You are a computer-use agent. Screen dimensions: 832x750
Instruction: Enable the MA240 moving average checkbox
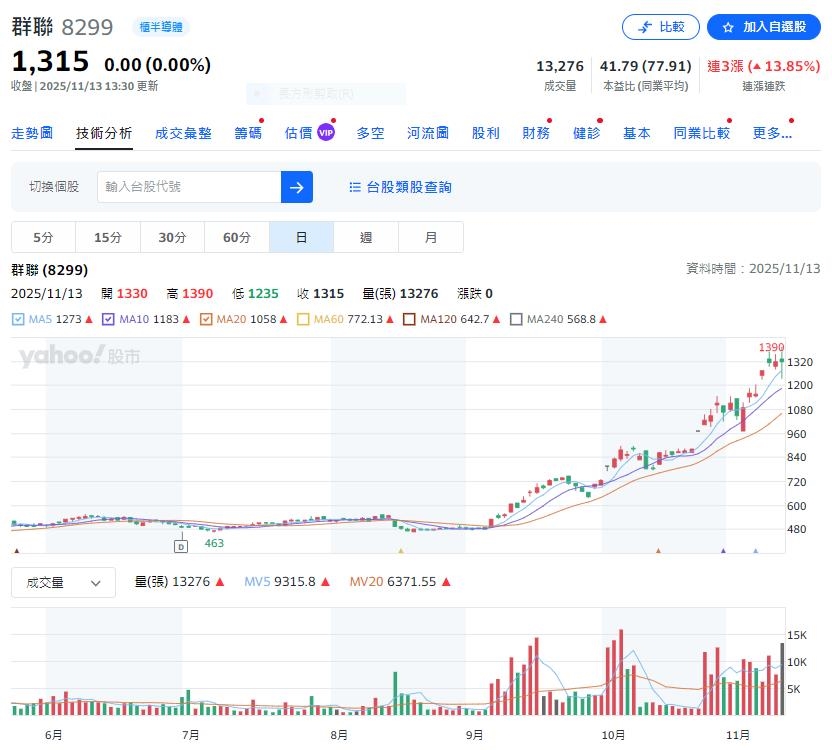pyautogui.click(x=516, y=318)
